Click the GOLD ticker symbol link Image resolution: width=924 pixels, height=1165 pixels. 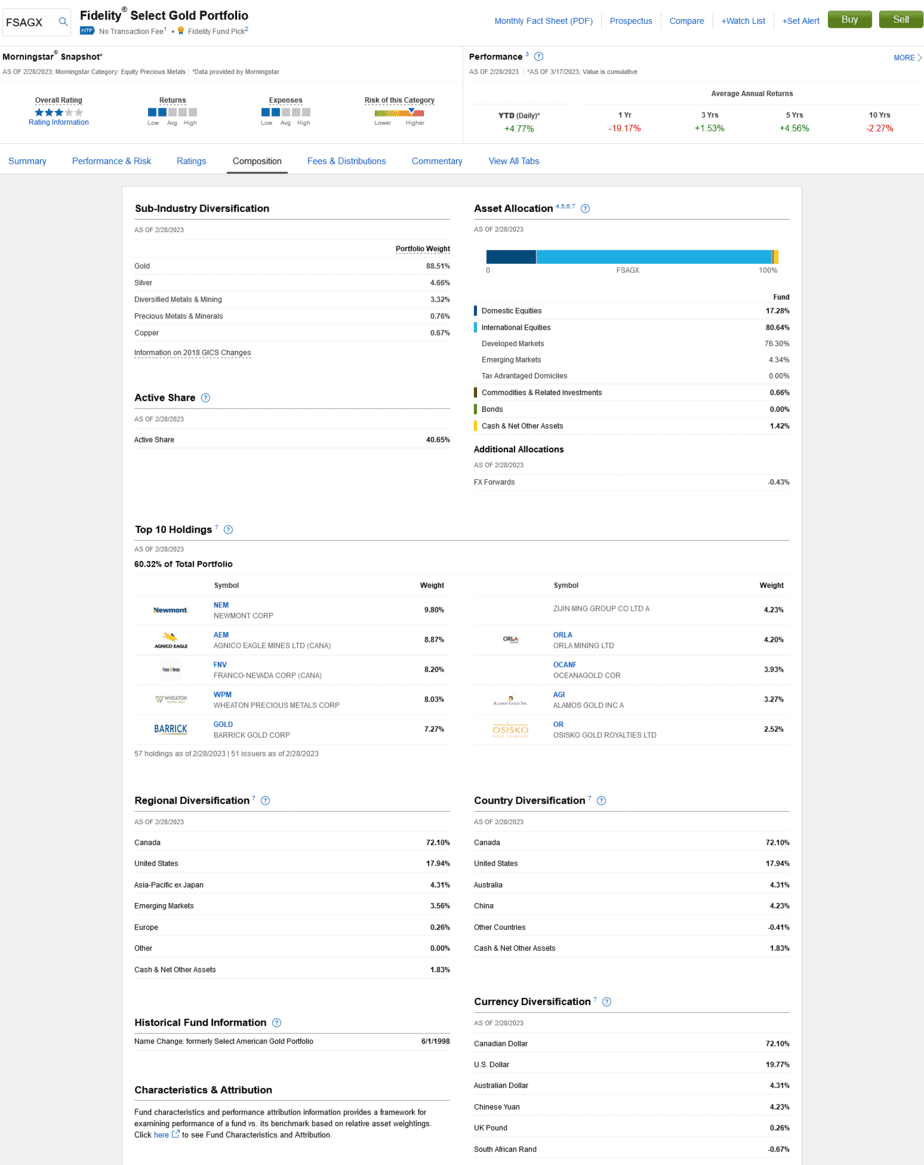[223, 724]
